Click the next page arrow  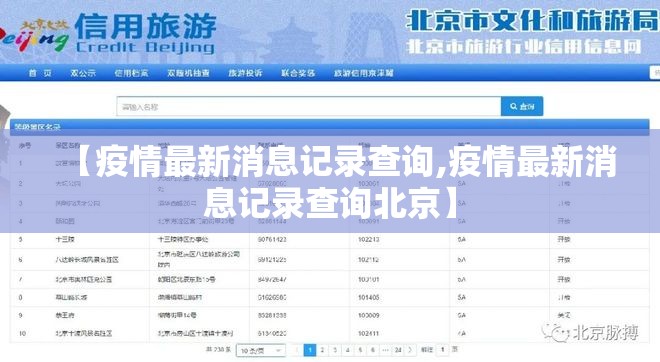click(x=410, y=350)
